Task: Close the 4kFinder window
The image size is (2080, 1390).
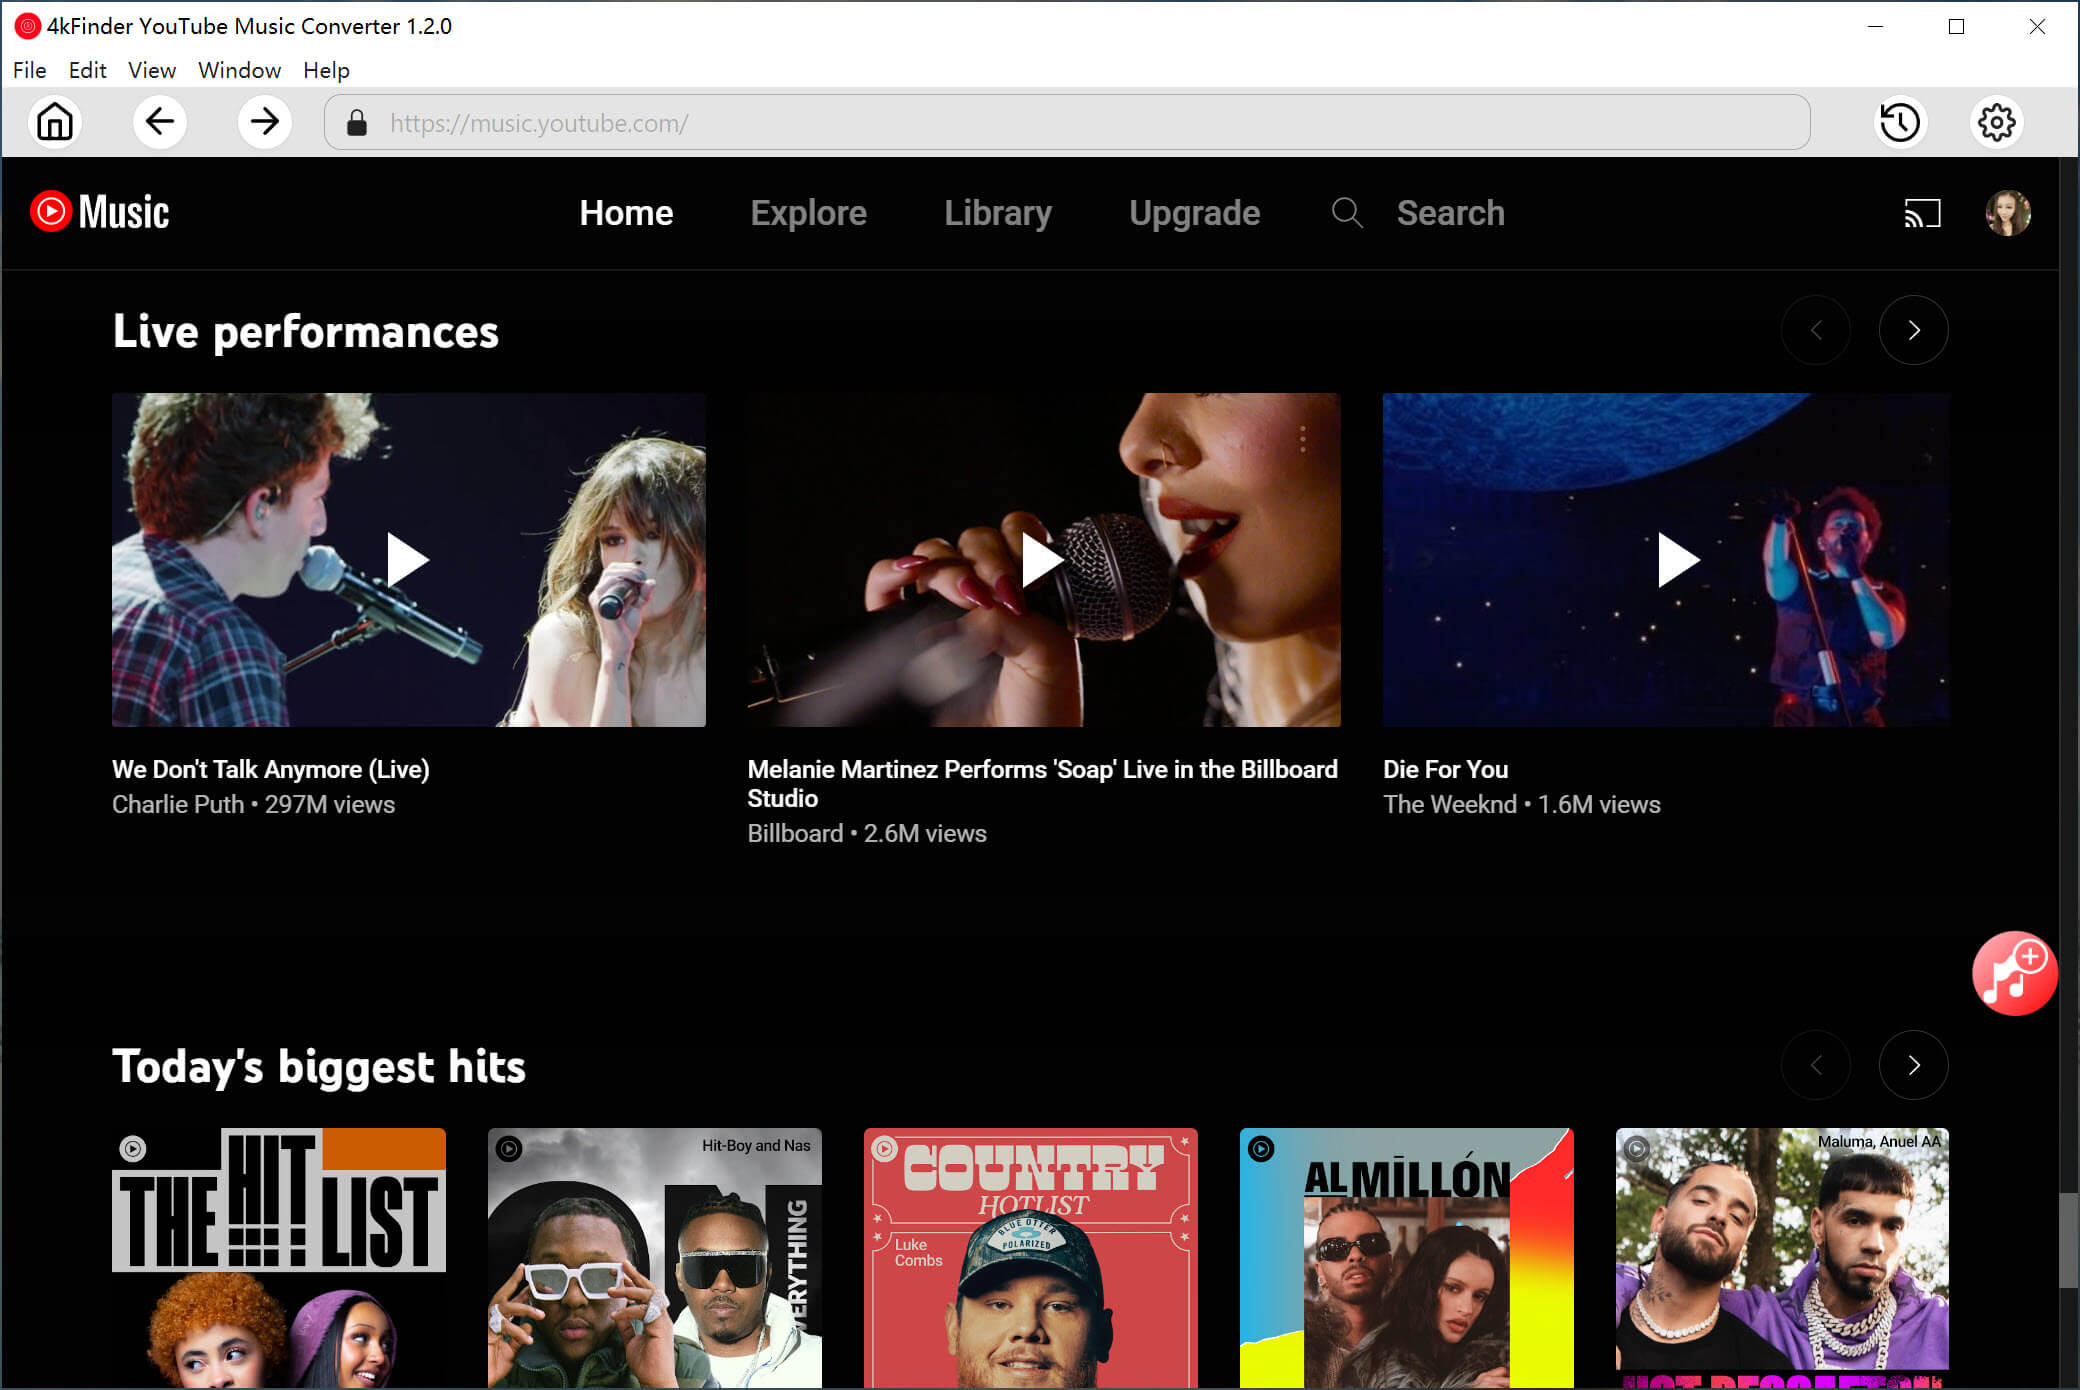Action: coord(2037,27)
